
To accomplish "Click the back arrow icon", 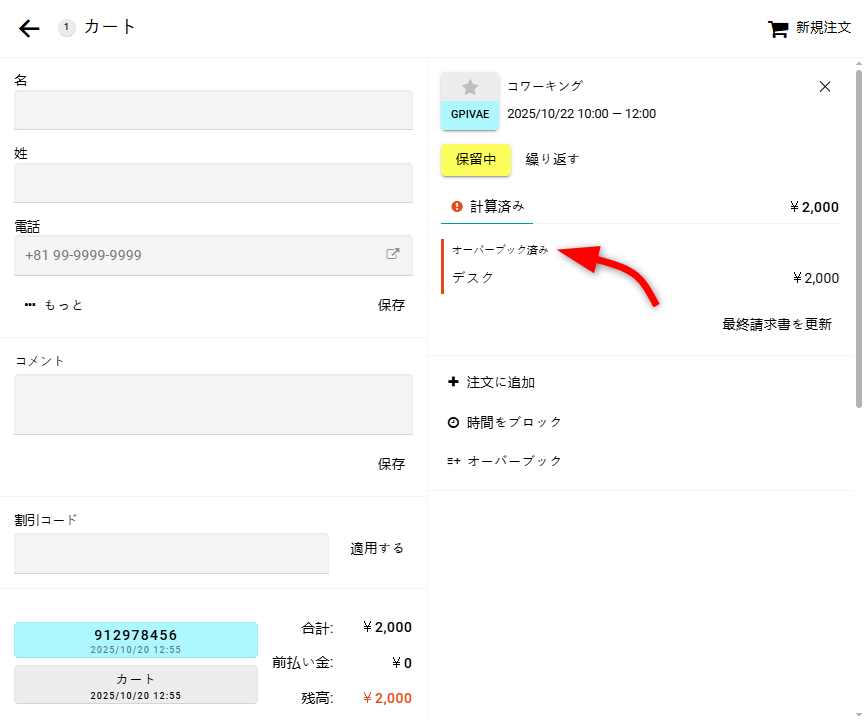I will pos(29,28).
